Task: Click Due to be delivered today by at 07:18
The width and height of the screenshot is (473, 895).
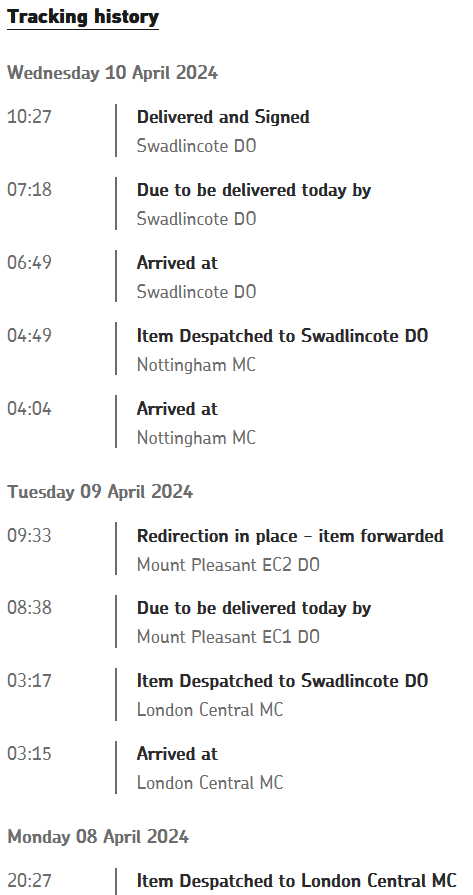Action: 254,190
